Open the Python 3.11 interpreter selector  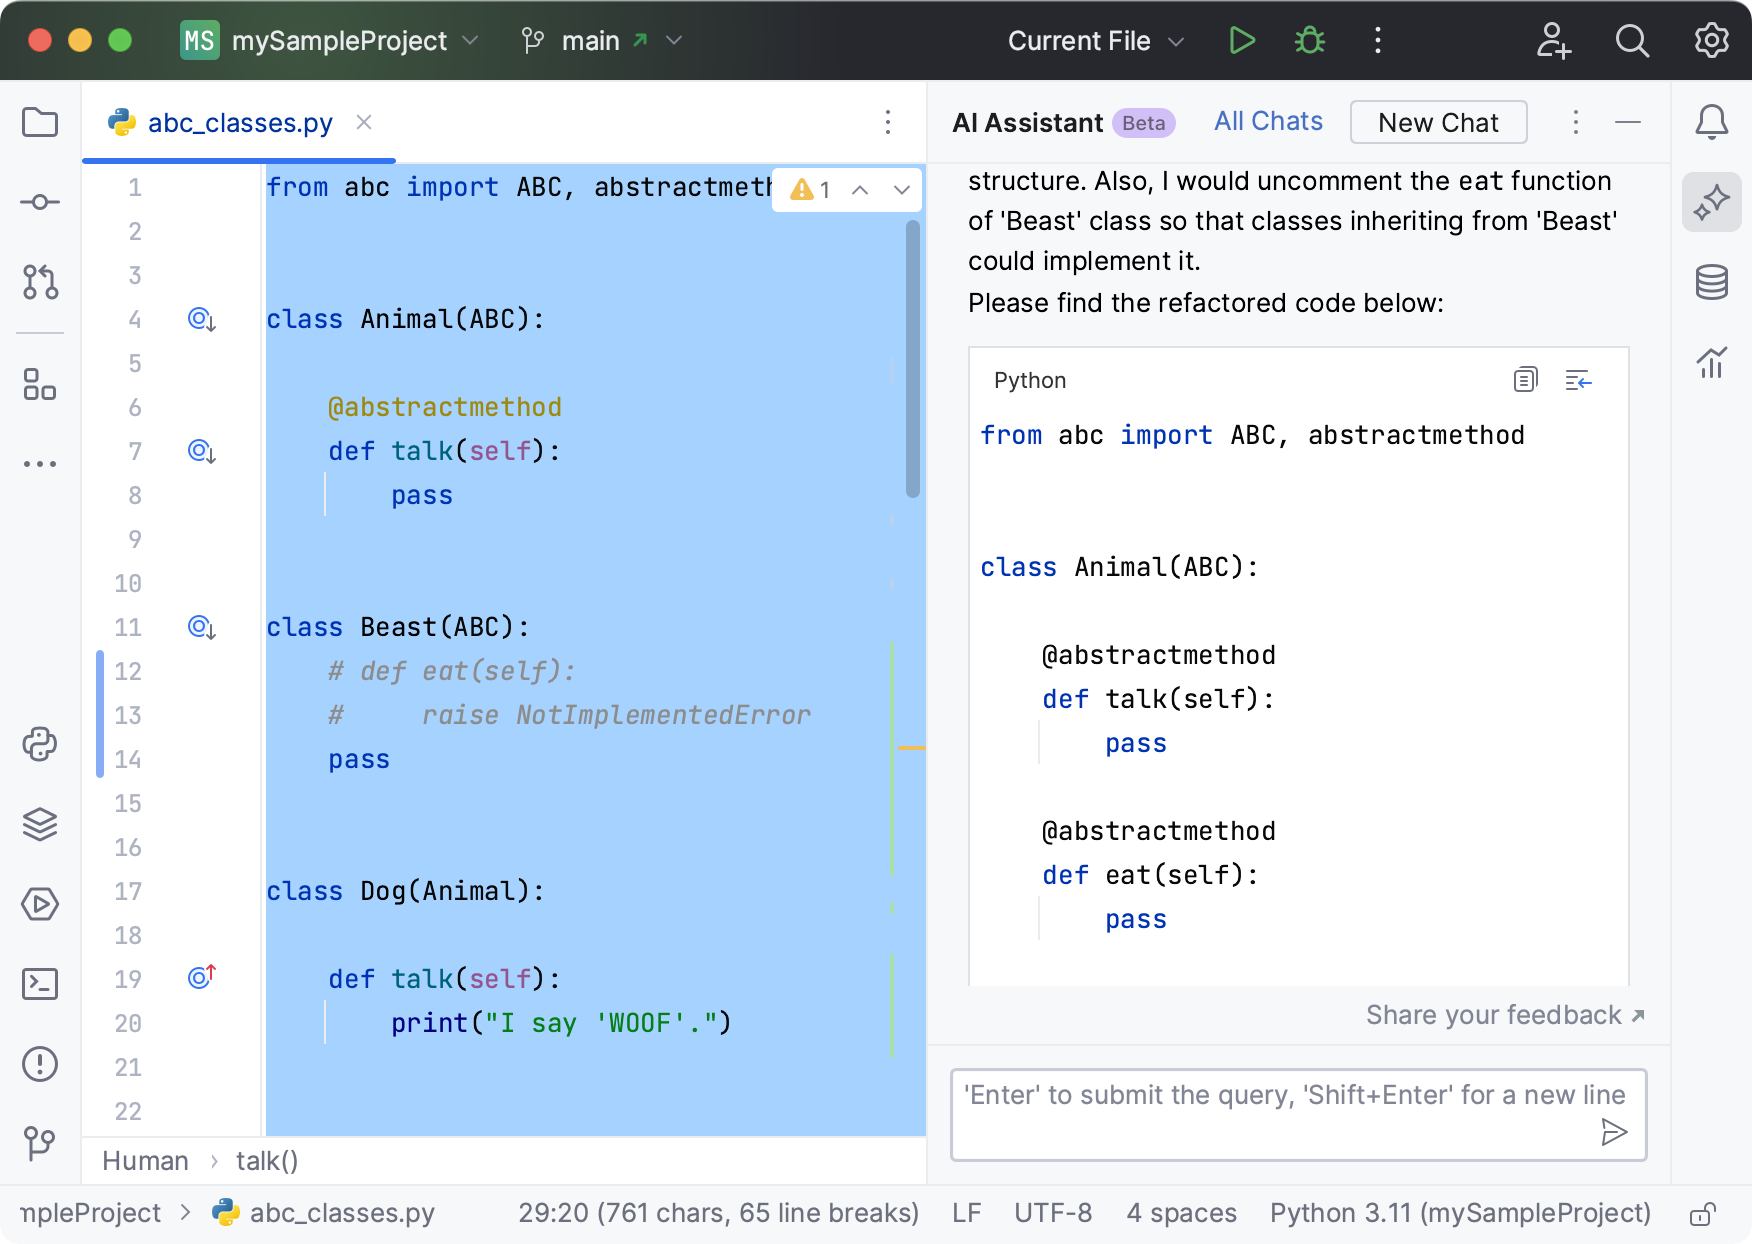pyautogui.click(x=1460, y=1213)
